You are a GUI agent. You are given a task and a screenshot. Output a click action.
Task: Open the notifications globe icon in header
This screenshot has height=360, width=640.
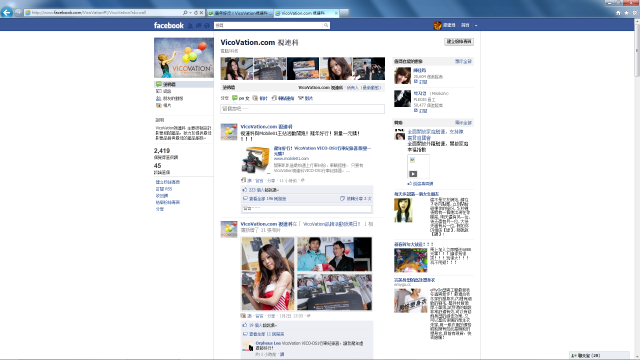207,25
